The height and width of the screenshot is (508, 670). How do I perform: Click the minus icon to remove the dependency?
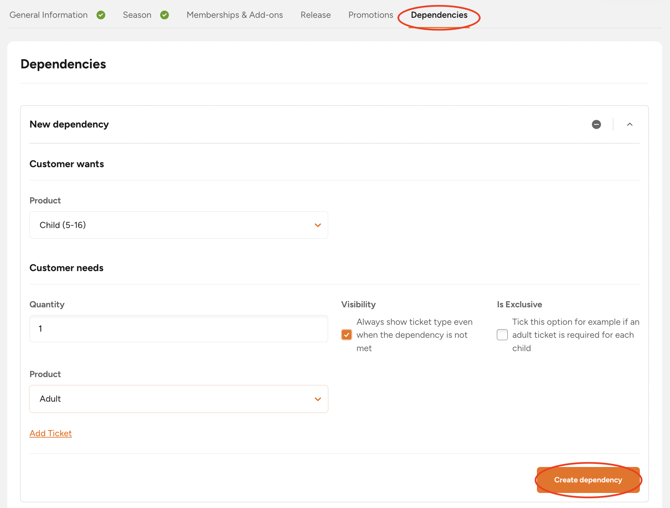click(596, 125)
